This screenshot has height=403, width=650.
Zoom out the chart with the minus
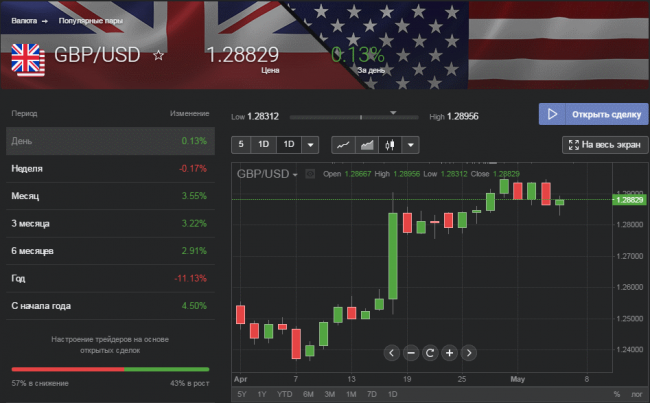[x=409, y=352]
